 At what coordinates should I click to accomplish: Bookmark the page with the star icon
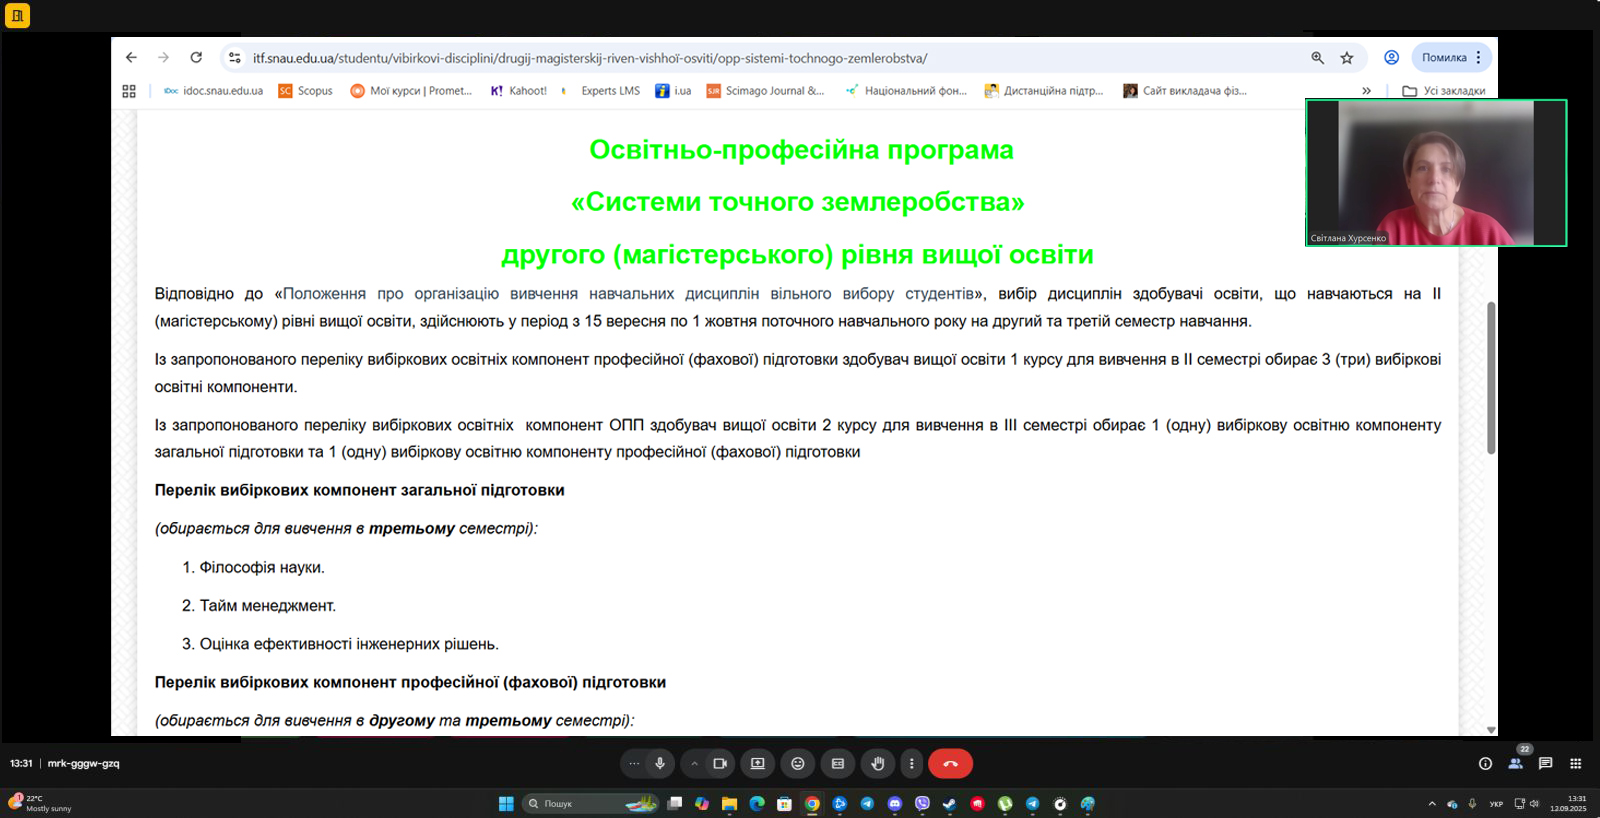(1347, 58)
